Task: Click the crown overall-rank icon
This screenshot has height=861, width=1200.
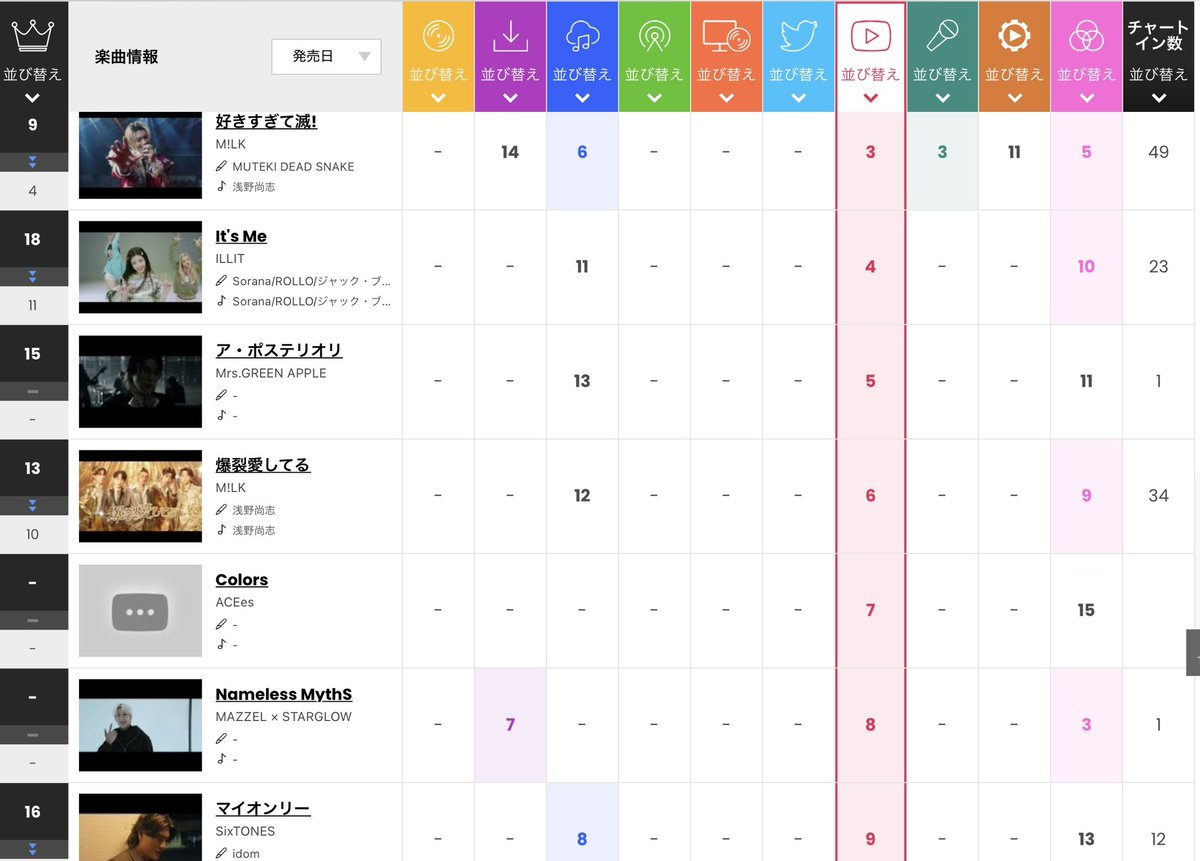Action: pyautogui.click(x=32, y=35)
